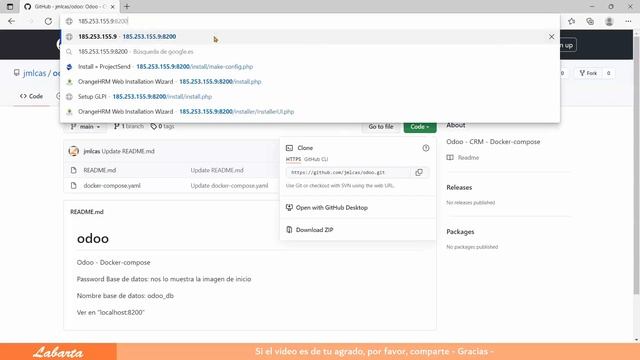Add page to favorites star icon
640x360 pixels.
click(571, 21)
